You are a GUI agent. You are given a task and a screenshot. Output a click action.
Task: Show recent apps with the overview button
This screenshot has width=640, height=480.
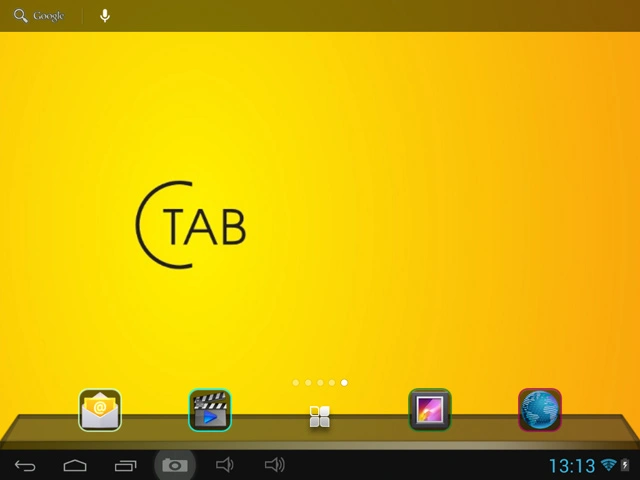pos(125,465)
